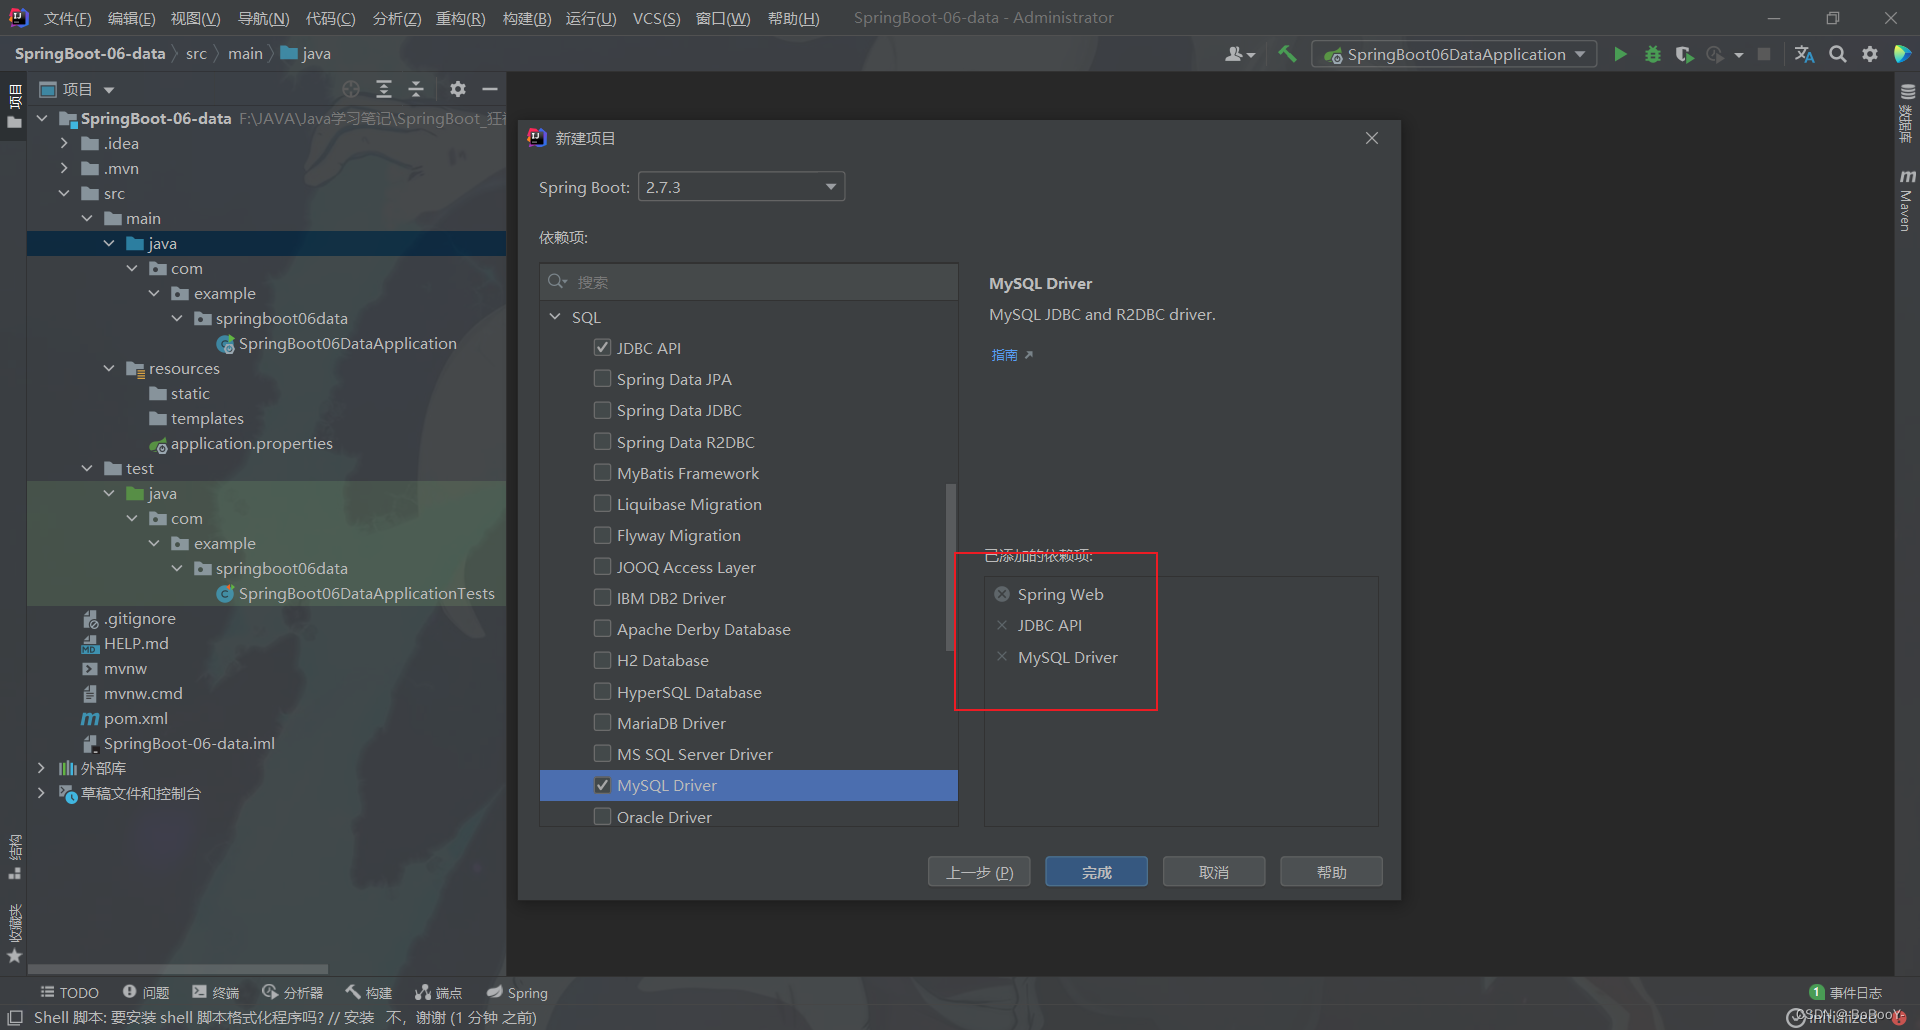Hide the project panel with minus icon

[x=490, y=89]
